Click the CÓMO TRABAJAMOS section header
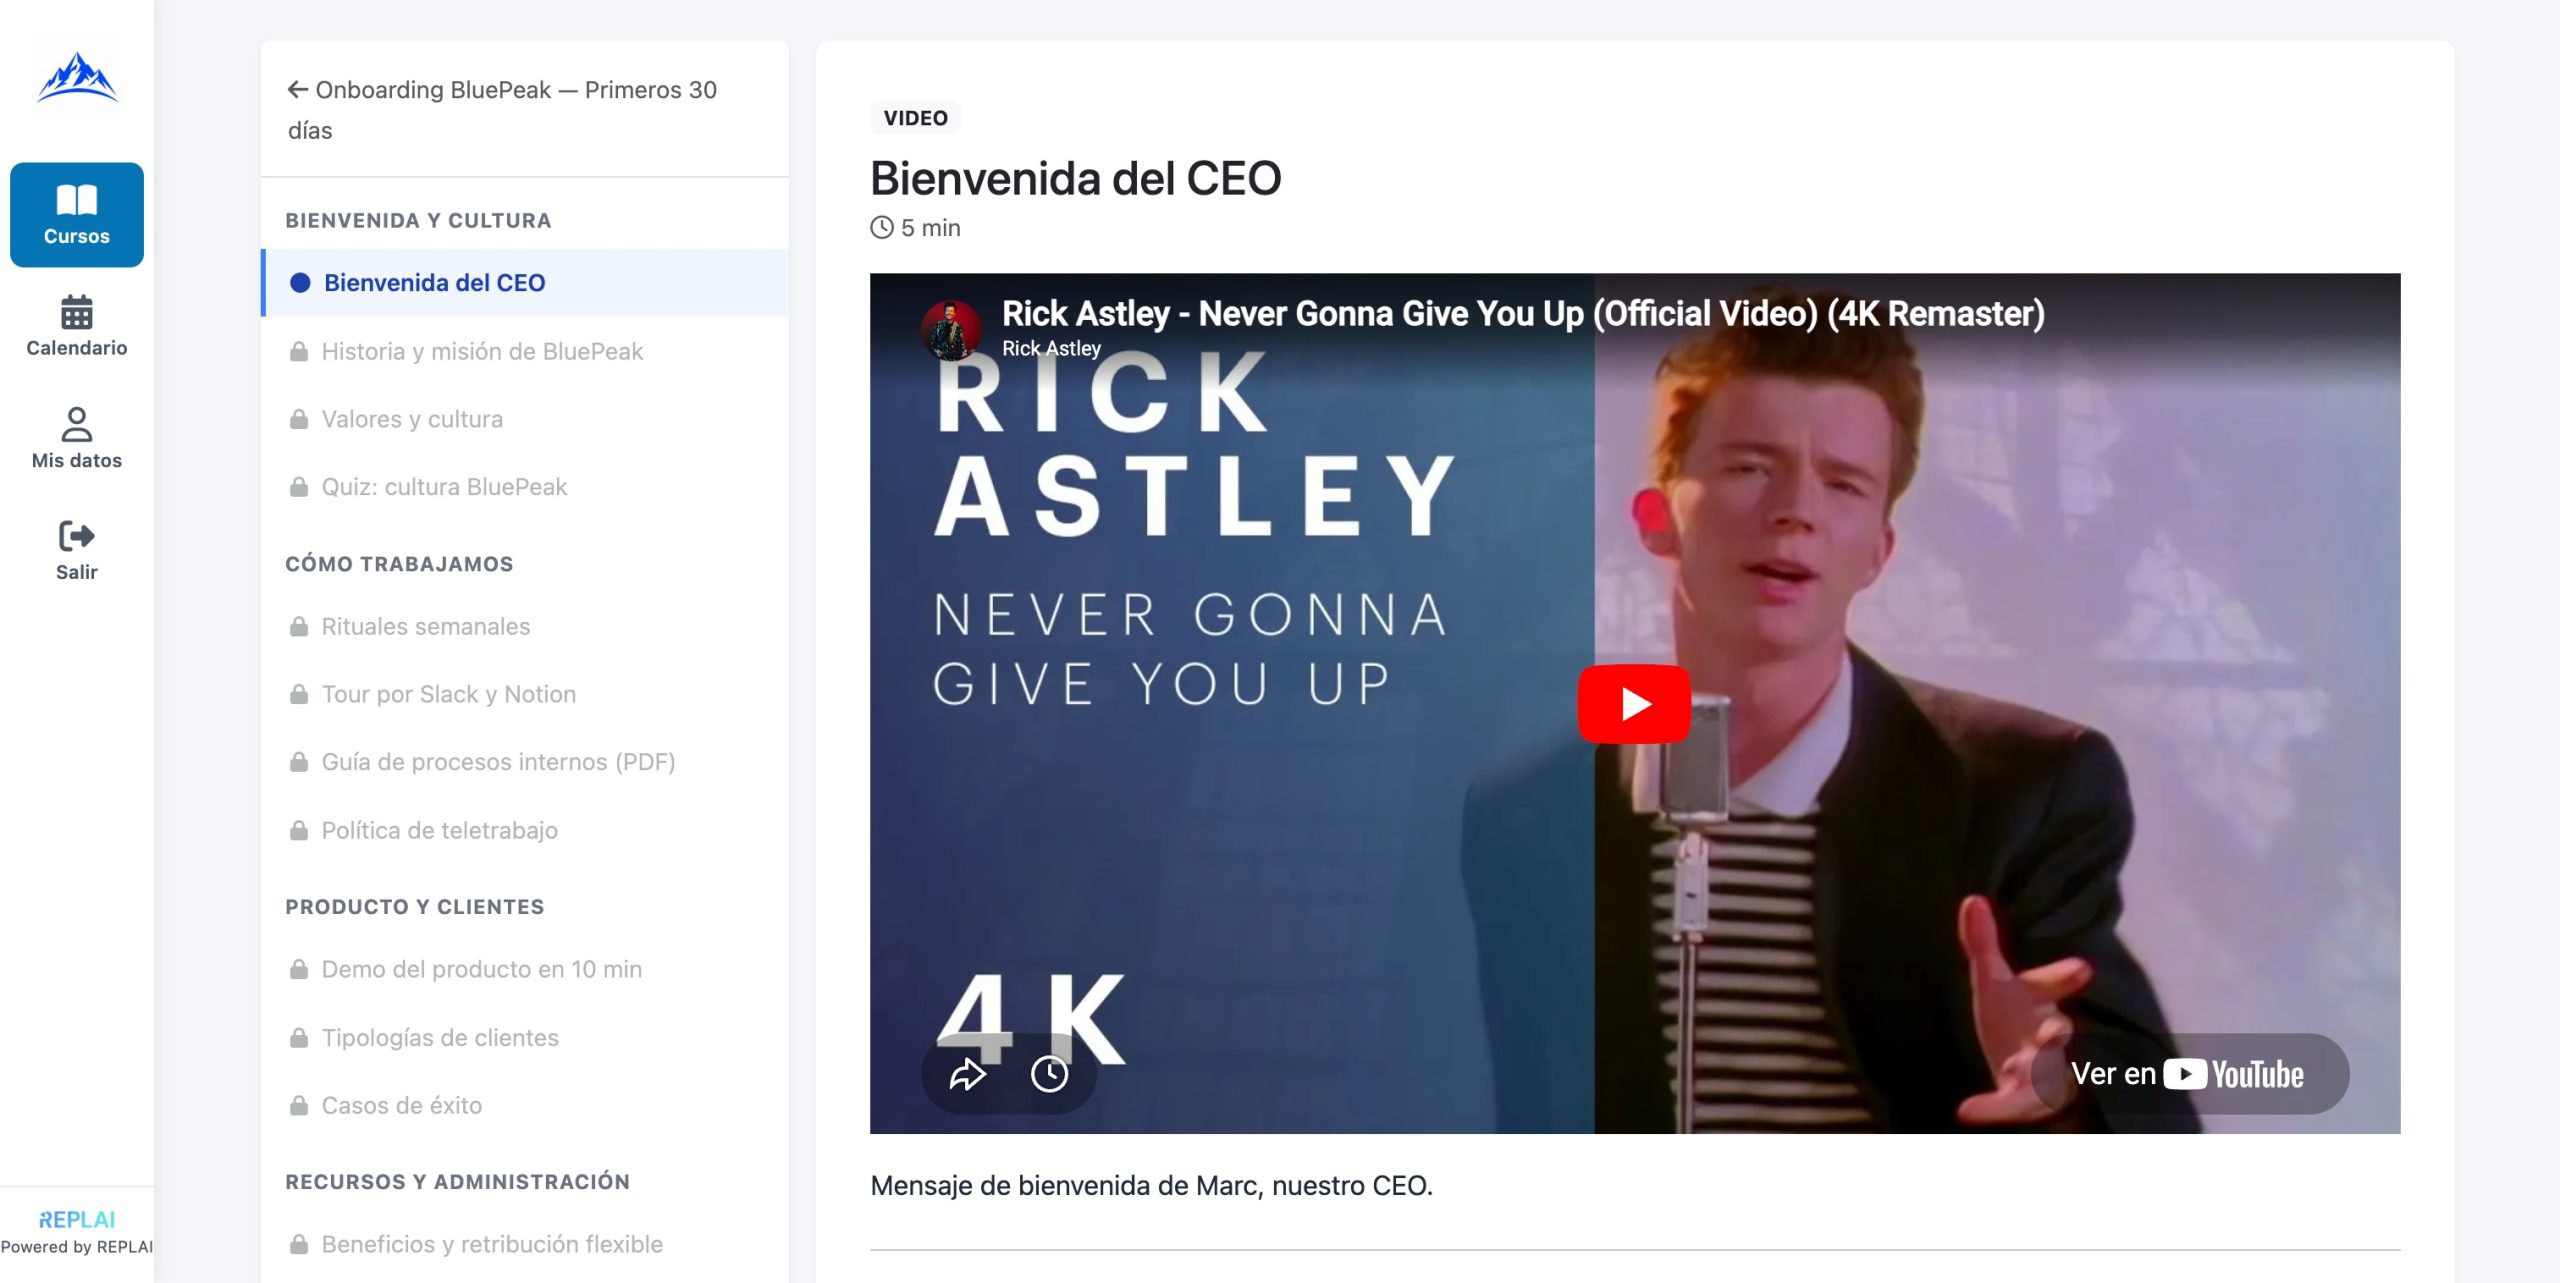The width and height of the screenshot is (2560, 1283). tap(399, 564)
